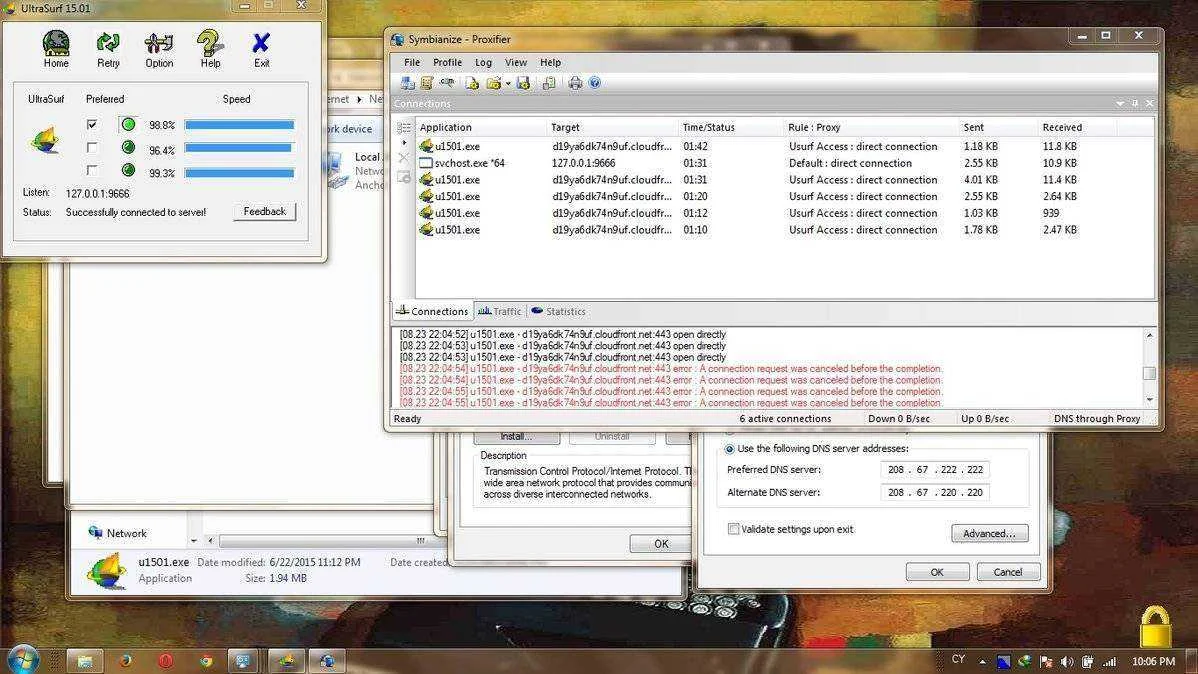Image resolution: width=1198 pixels, height=674 pixels.
Task: Click the clipboard-style toolbar icon in Proxifier
Action: tap(549, 83)
